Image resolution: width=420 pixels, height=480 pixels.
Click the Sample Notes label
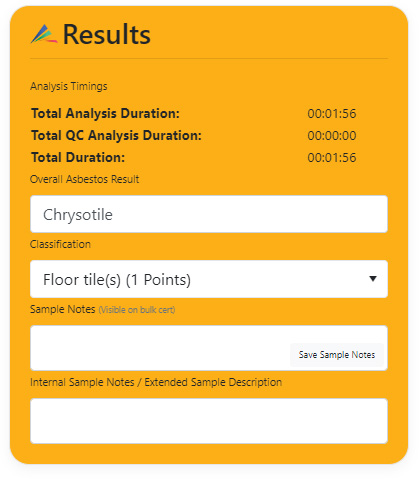[x=63, y=309]
